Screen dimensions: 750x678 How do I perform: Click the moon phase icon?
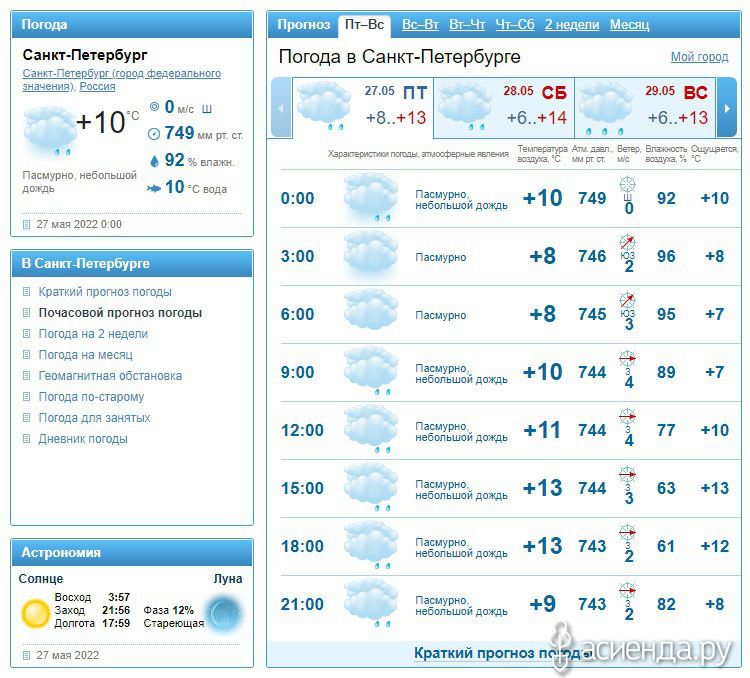click(x=222, y=611)
